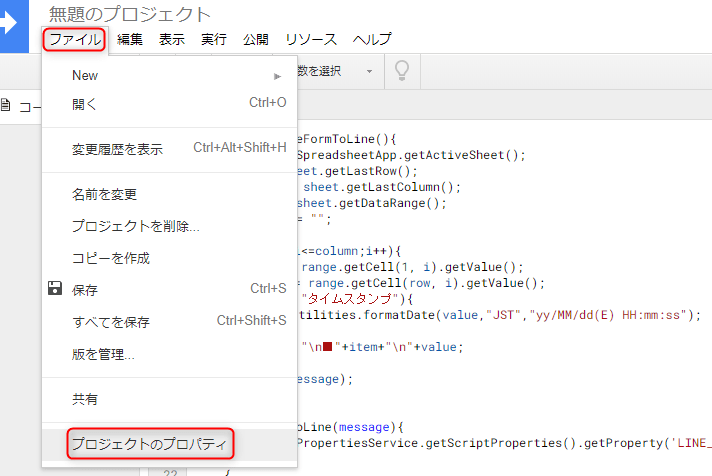This screenshot has height=476, width=712.
Task: Choose 共有 menu entry
Action: click(x=169, y=399)
